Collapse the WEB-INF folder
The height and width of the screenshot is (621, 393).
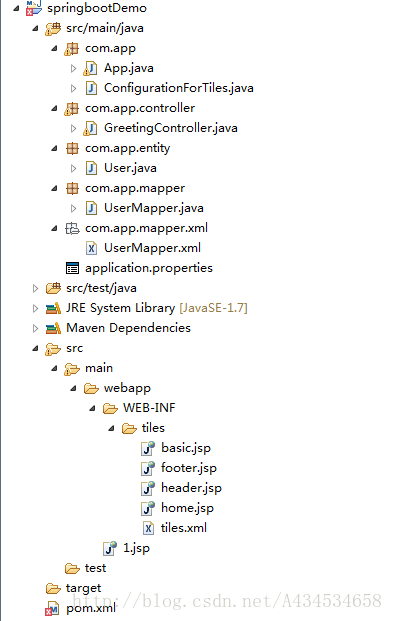92,408
